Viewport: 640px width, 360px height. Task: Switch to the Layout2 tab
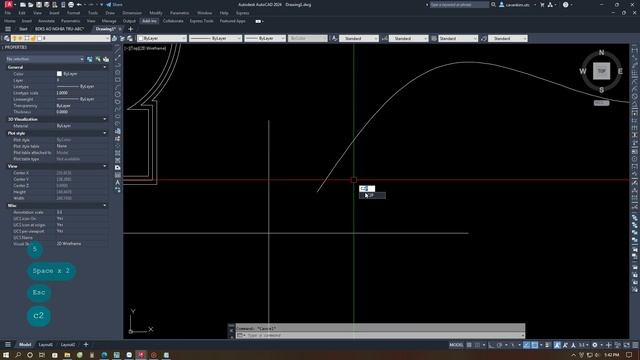[x=68, y=345]
